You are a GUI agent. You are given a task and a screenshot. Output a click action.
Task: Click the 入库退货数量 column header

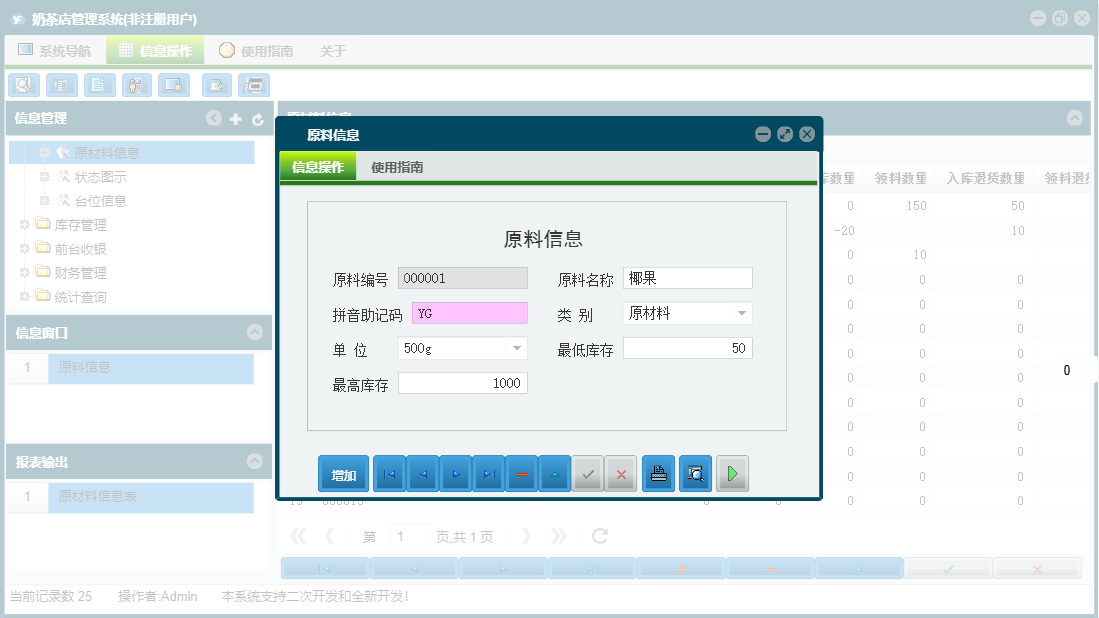tap(985, 179)
